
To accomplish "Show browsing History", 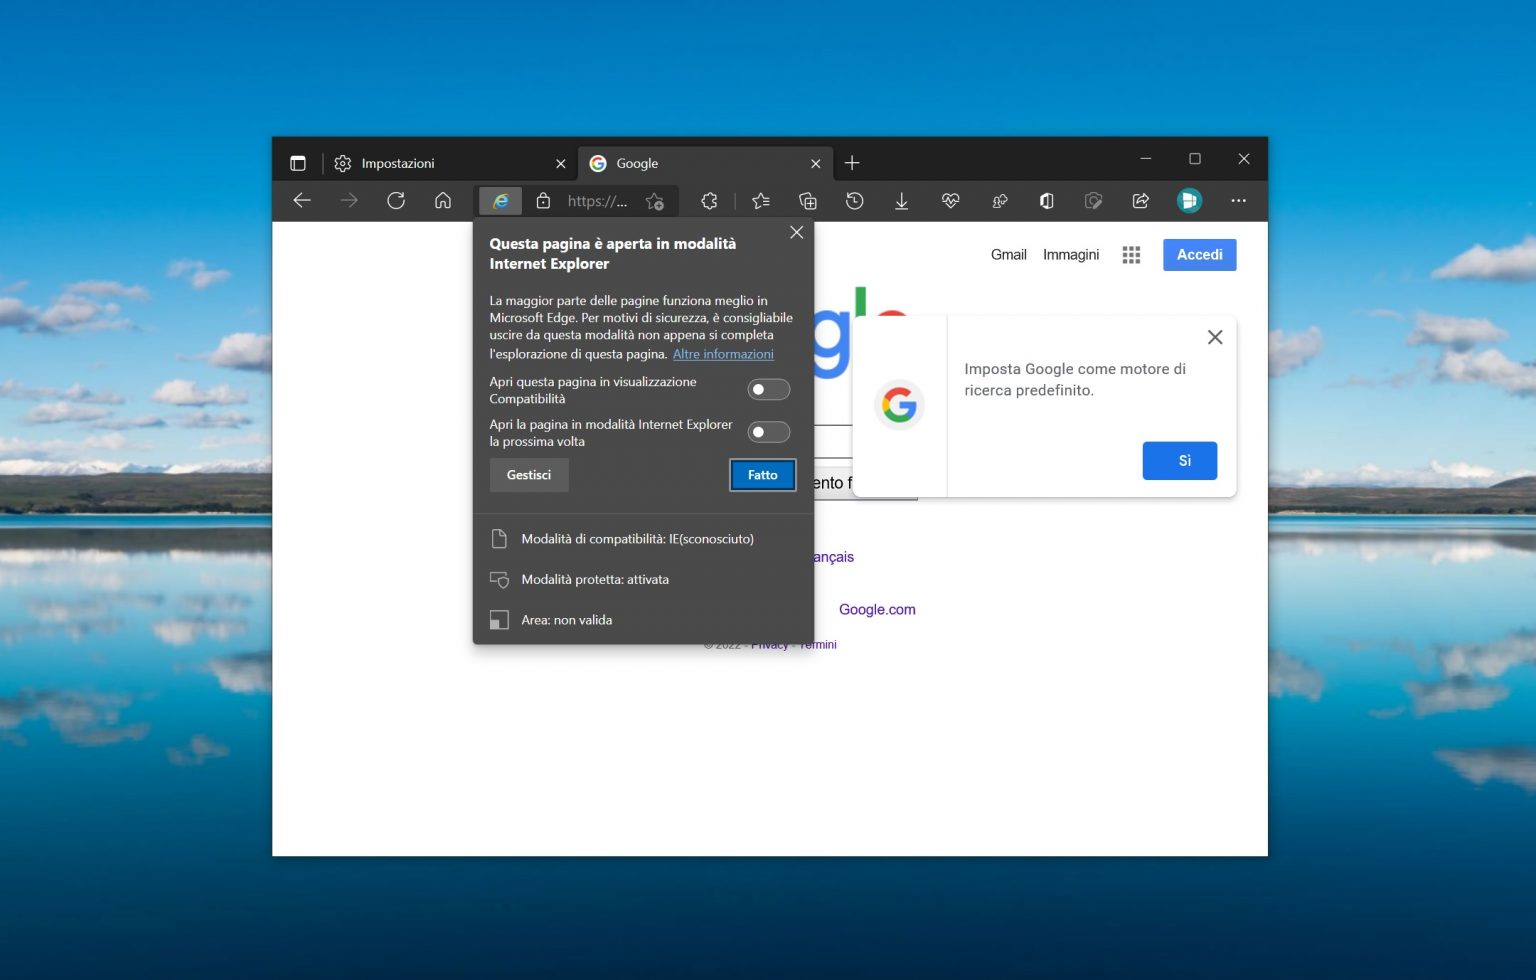I will click(854, 201).
